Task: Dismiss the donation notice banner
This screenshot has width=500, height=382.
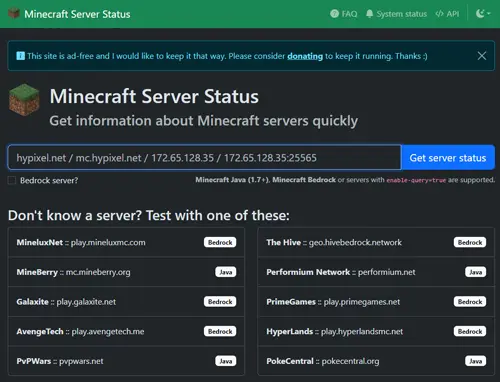Action: tap(482, 56)
